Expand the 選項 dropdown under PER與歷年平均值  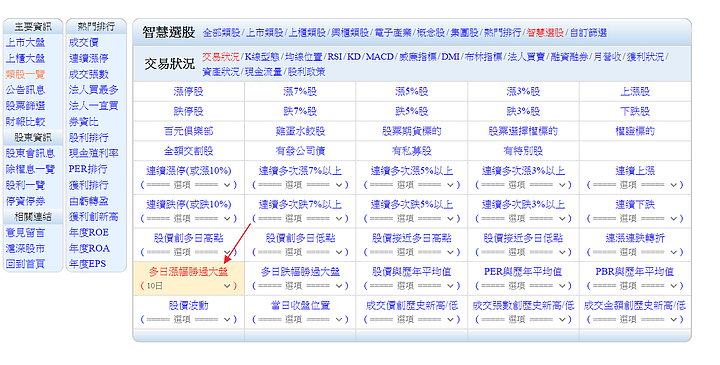(x=523, y=286)
